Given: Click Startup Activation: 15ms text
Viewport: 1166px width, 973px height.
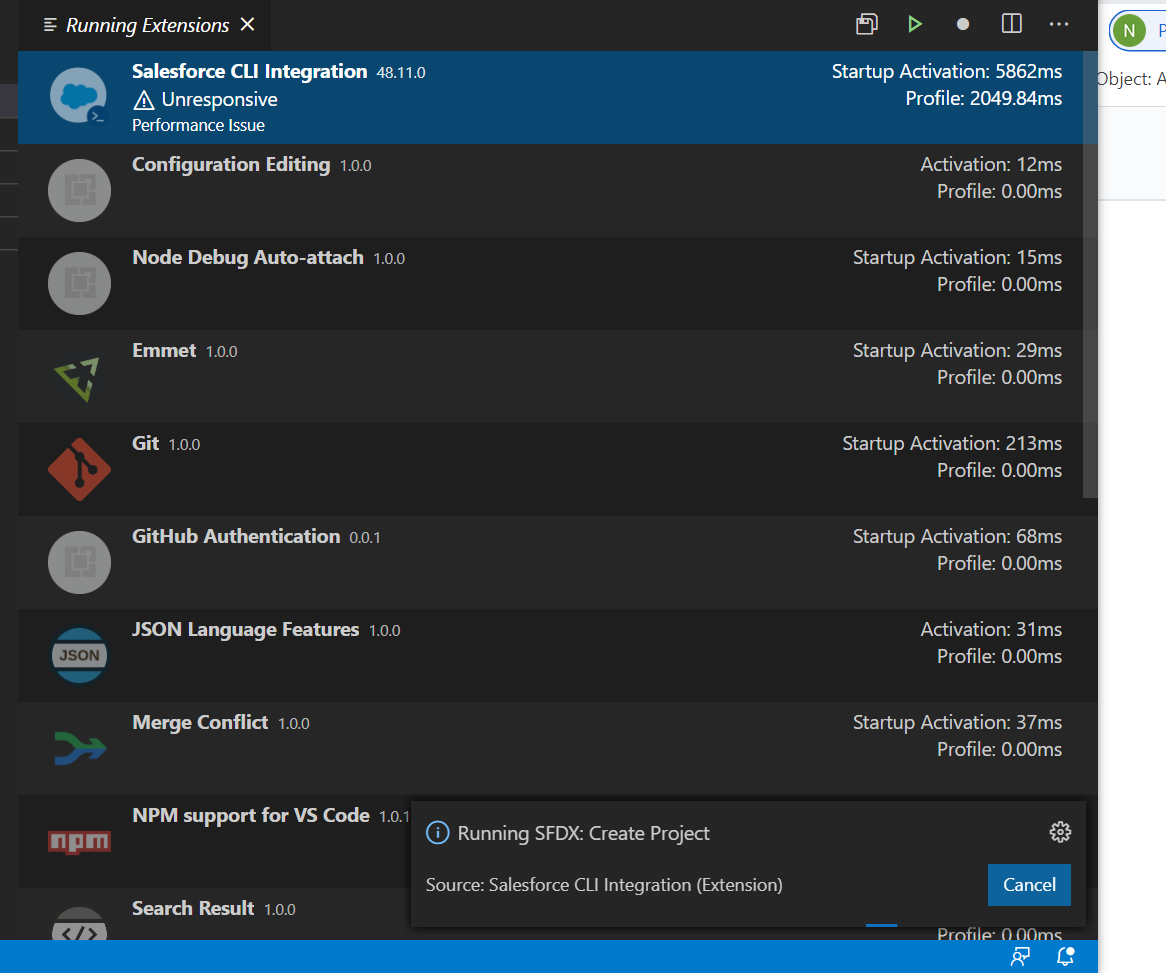Looking at the screenshot, I should point(957,257).
